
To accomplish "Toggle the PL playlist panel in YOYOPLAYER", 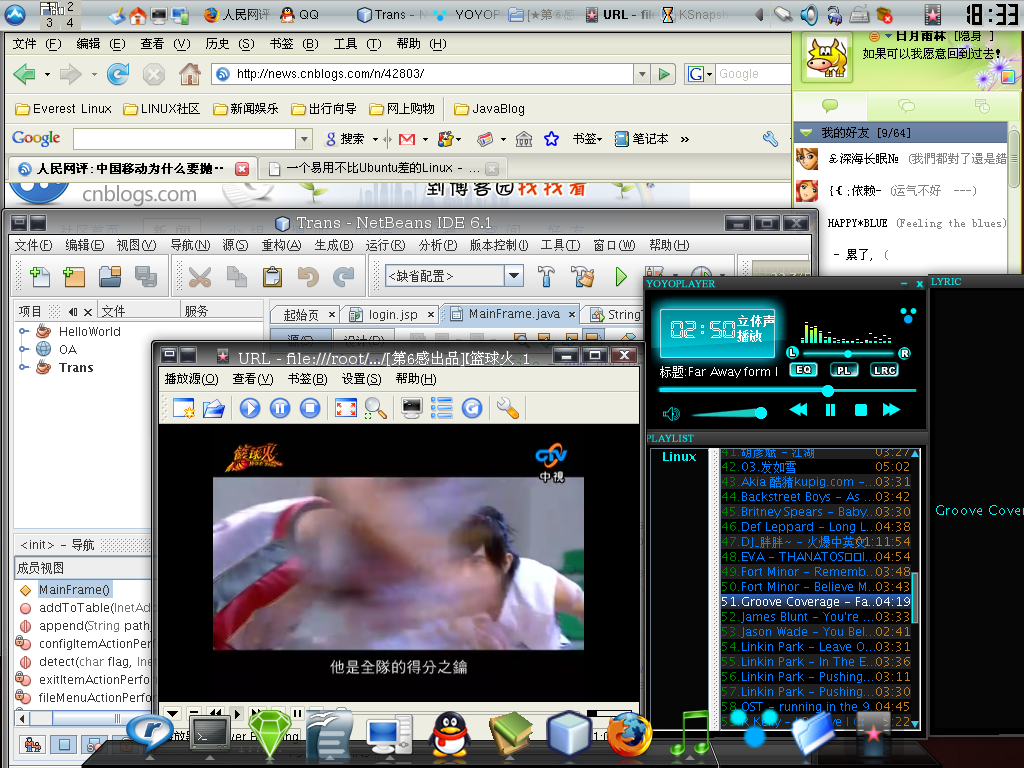I will point(844,370).
